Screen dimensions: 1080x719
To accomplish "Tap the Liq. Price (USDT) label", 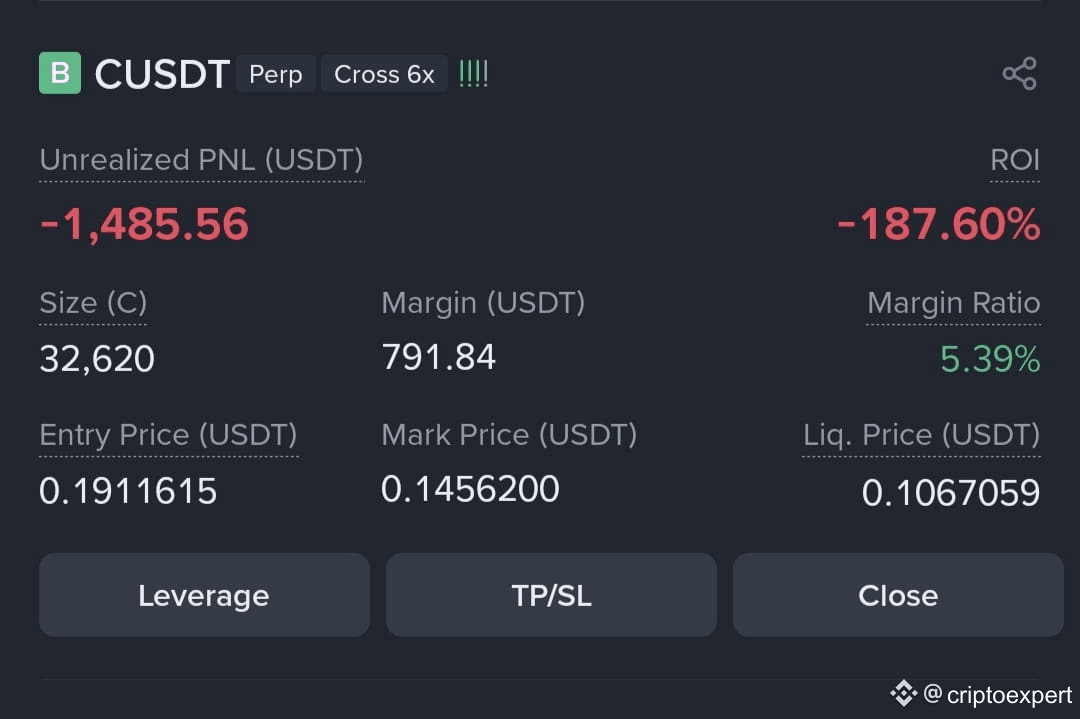I will tap(922, 435).
